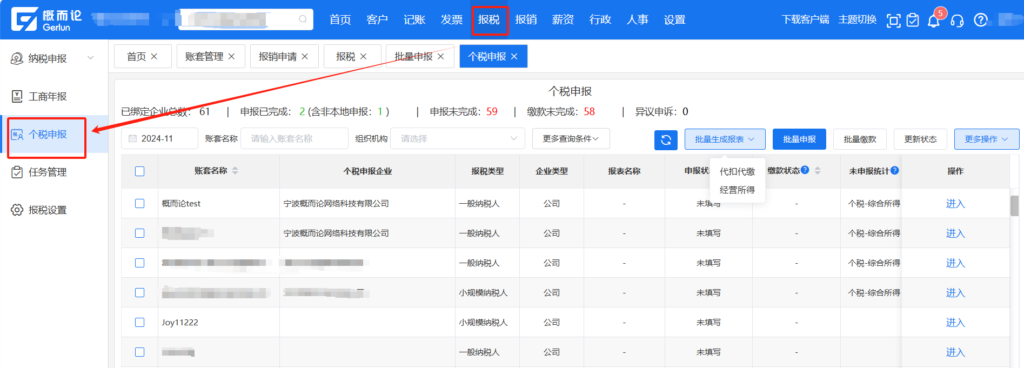
Task: Click the 纳税申报 sidebar icon
Action: coord(18,58)
